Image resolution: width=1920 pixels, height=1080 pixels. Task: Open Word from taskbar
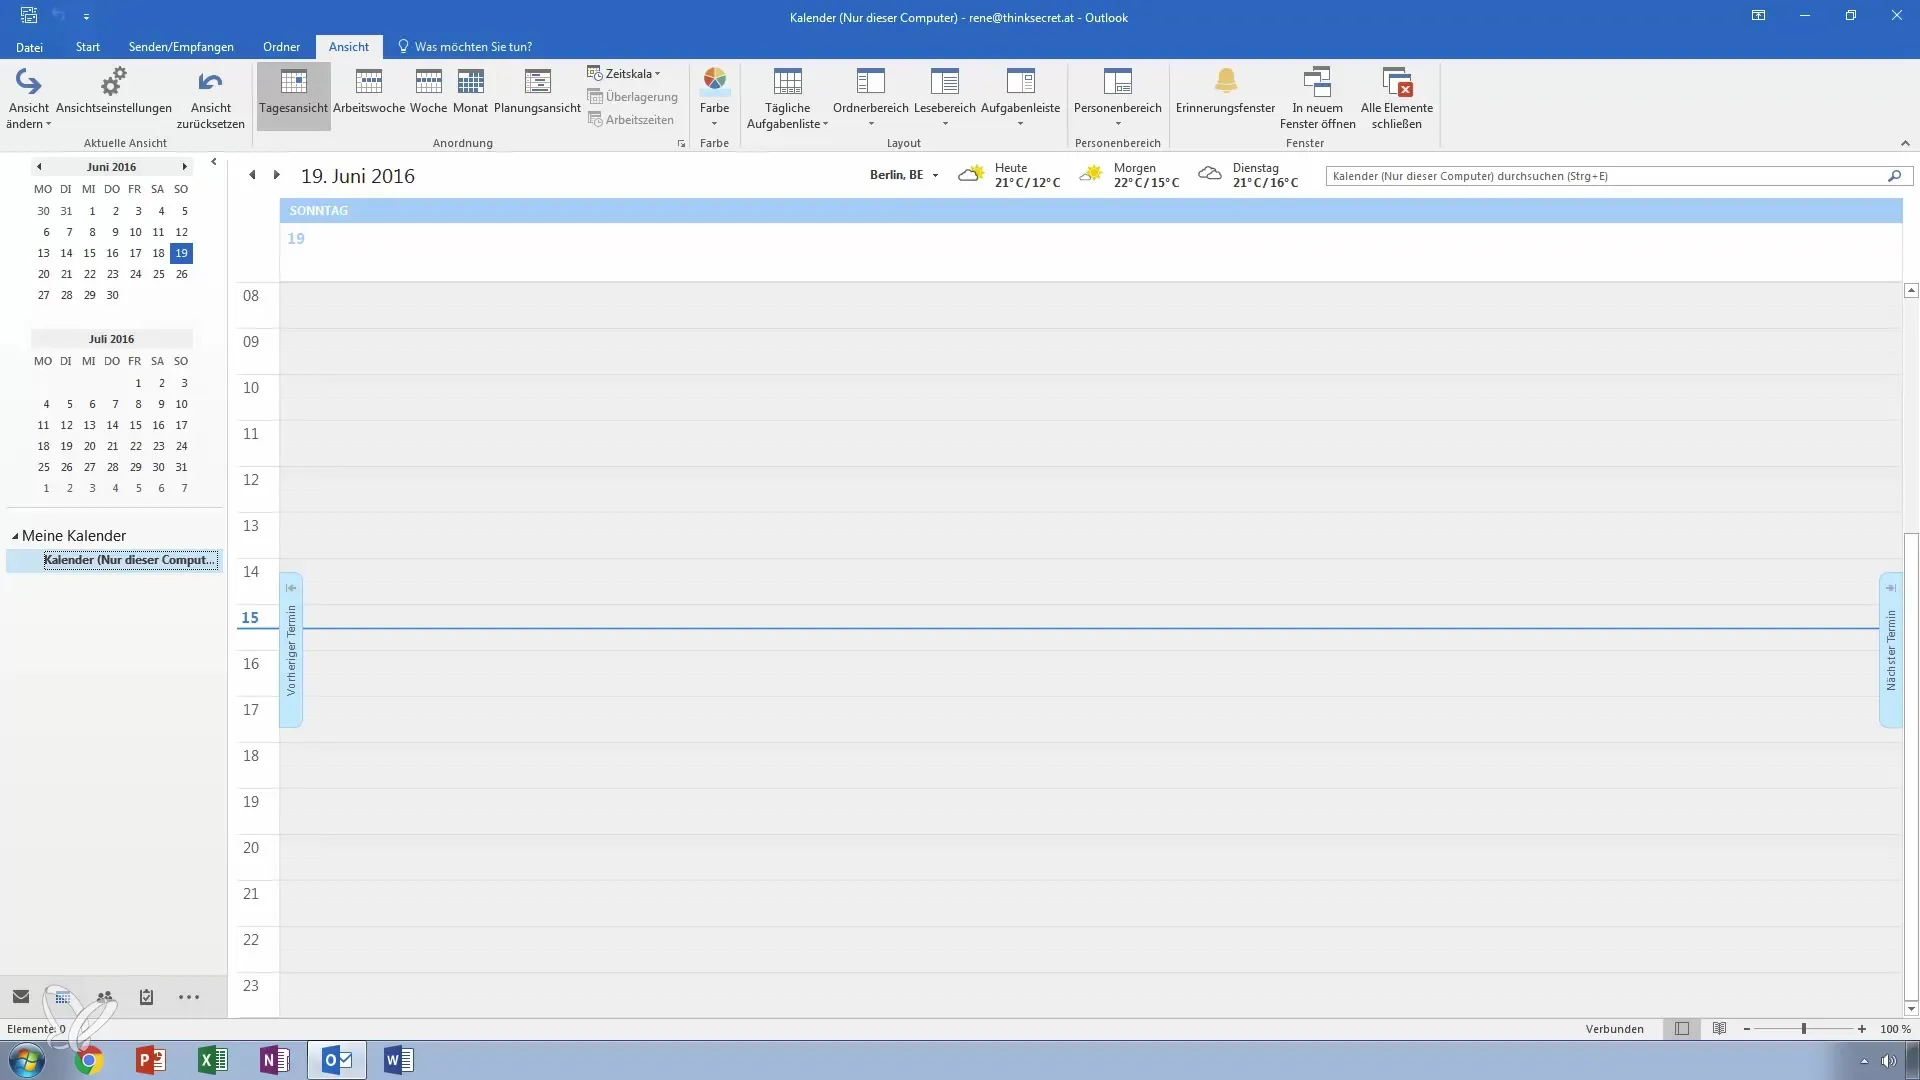tap(398, 1060)
